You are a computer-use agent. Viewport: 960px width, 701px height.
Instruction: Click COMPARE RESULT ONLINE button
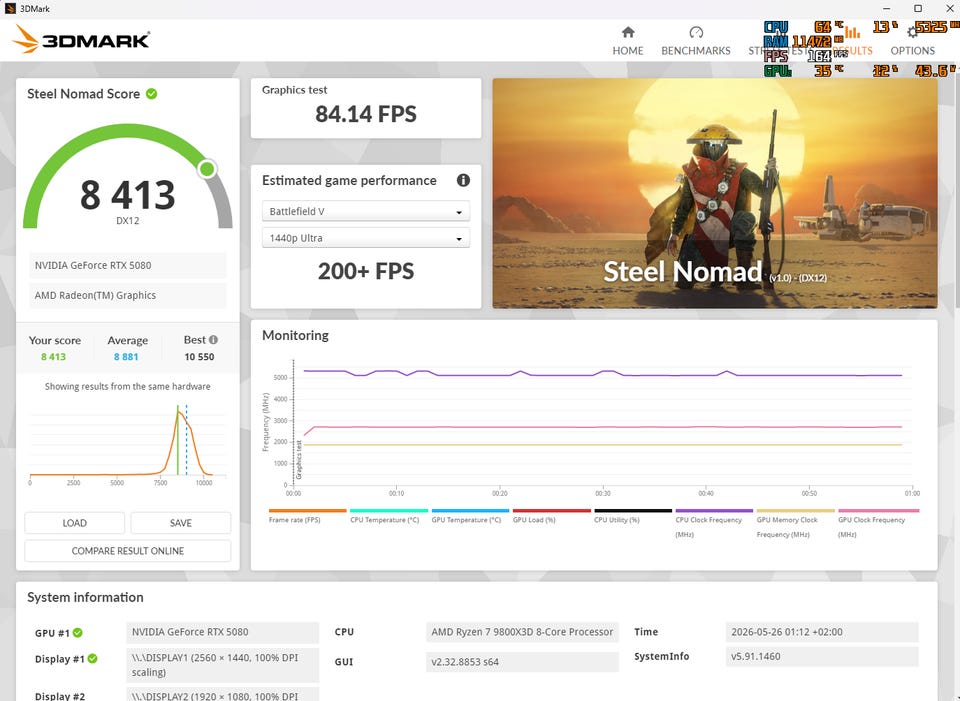click(x=127, y=551)
